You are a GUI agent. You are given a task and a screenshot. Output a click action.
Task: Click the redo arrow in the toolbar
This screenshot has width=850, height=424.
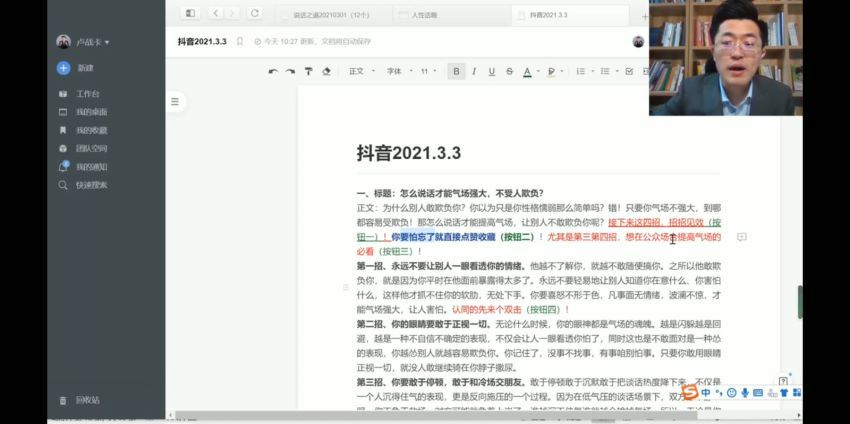tap(291, 72)
